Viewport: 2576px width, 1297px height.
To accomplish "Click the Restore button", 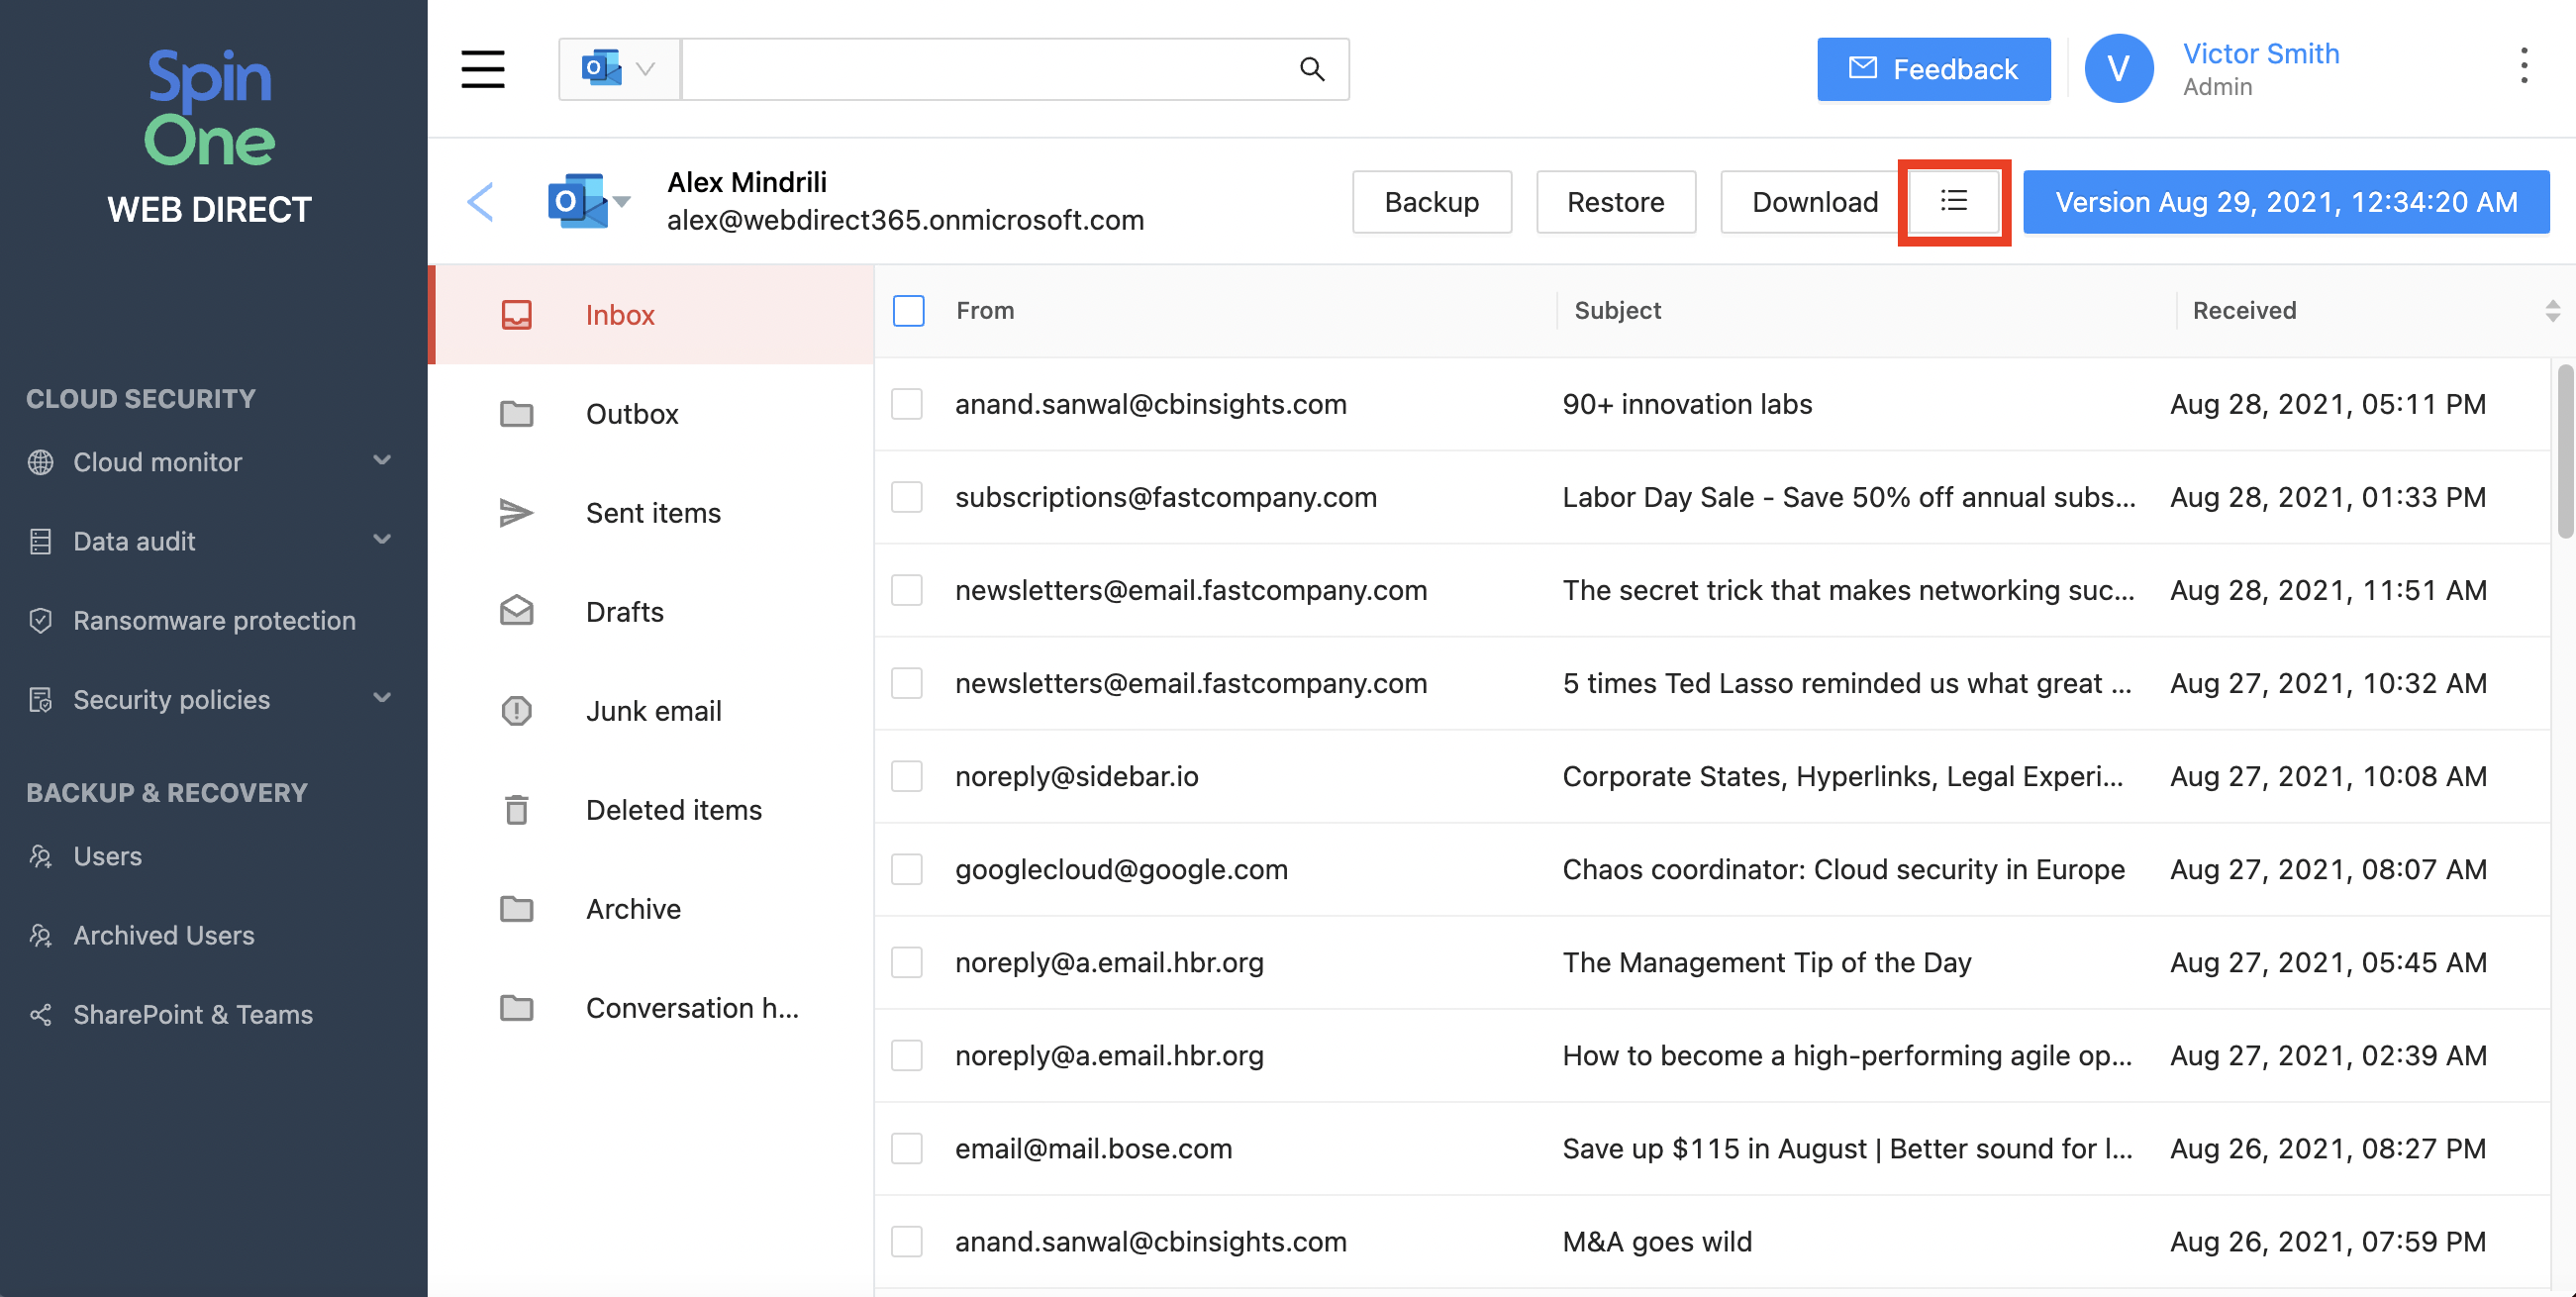I will (1614, 202).
